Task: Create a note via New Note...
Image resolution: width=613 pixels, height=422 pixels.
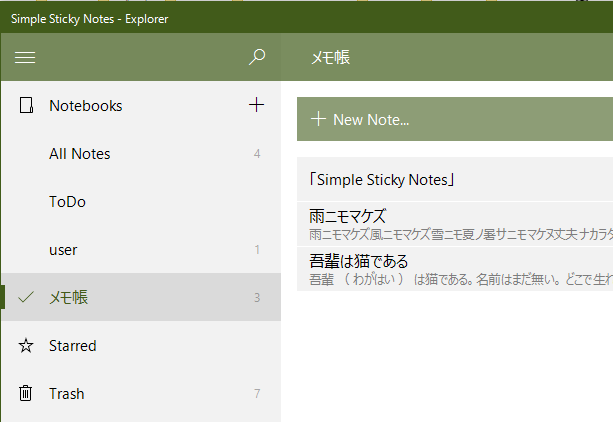Action: [455, 119]
